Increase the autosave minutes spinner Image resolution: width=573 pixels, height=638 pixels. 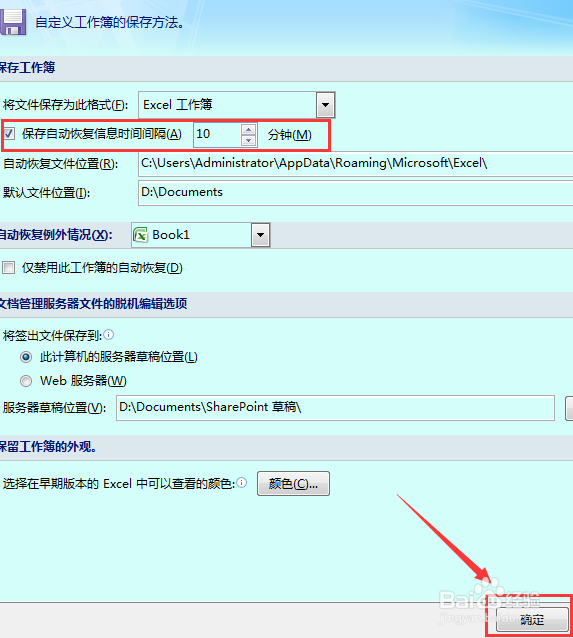[x=249, y=129]
